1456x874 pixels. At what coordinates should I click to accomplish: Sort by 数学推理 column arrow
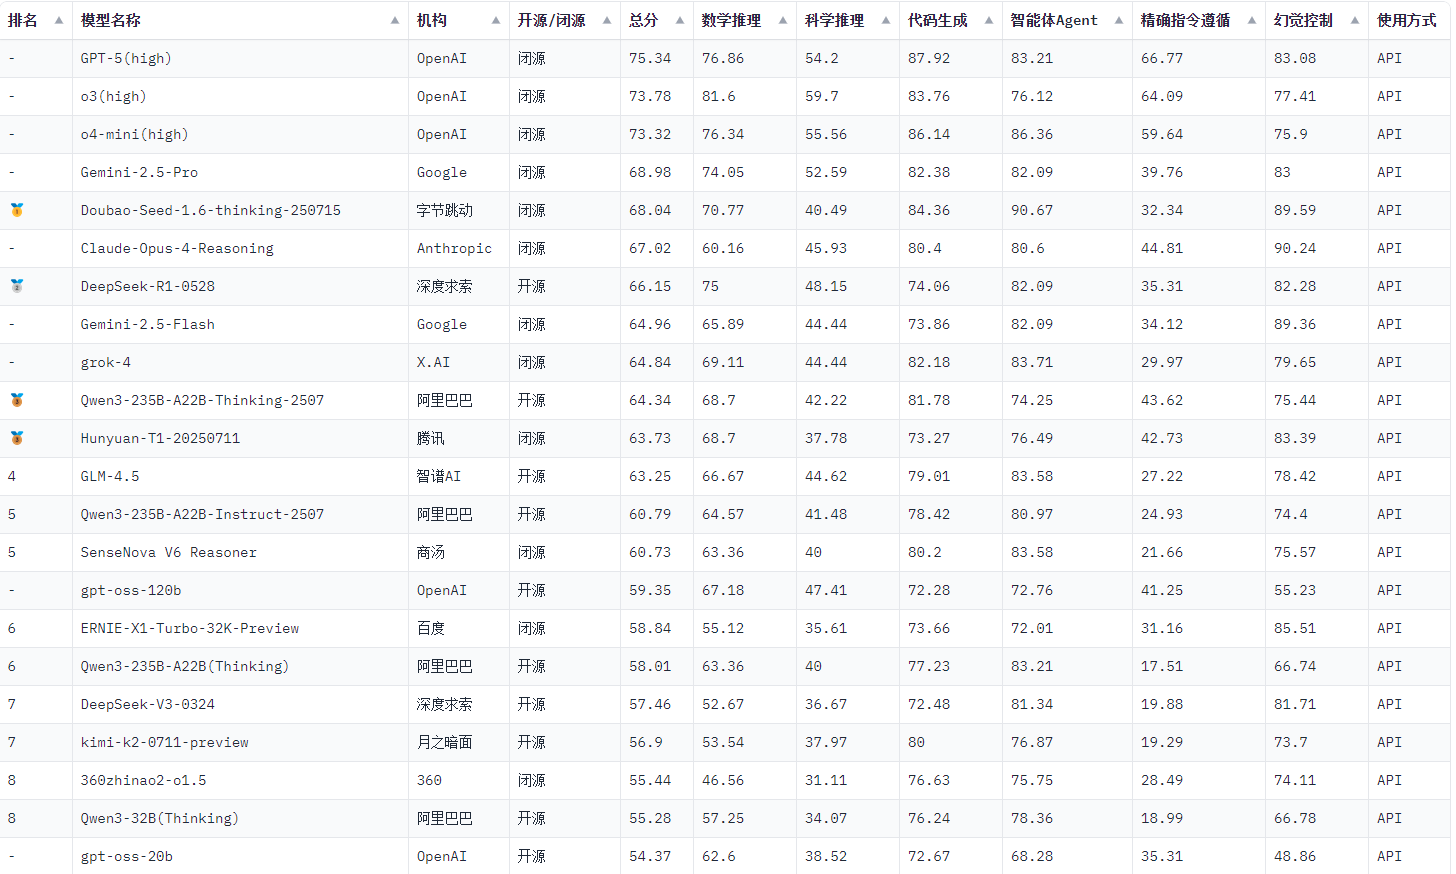(783, 20)
